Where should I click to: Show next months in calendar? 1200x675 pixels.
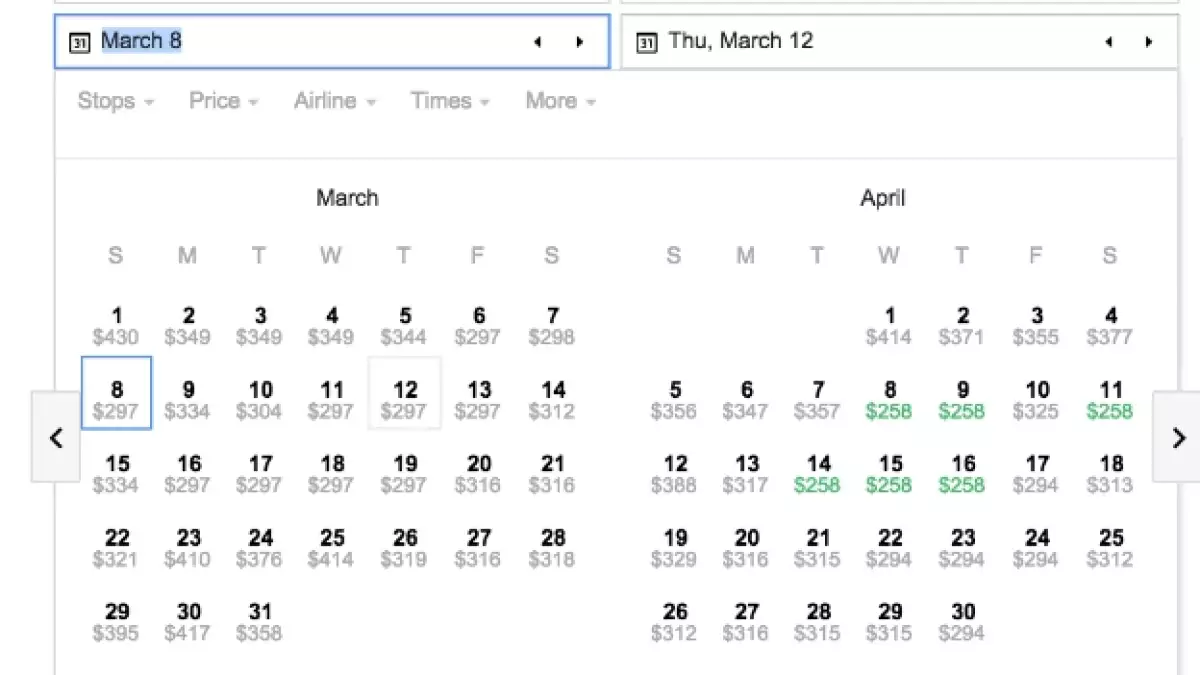click(x=1177, y=437)
